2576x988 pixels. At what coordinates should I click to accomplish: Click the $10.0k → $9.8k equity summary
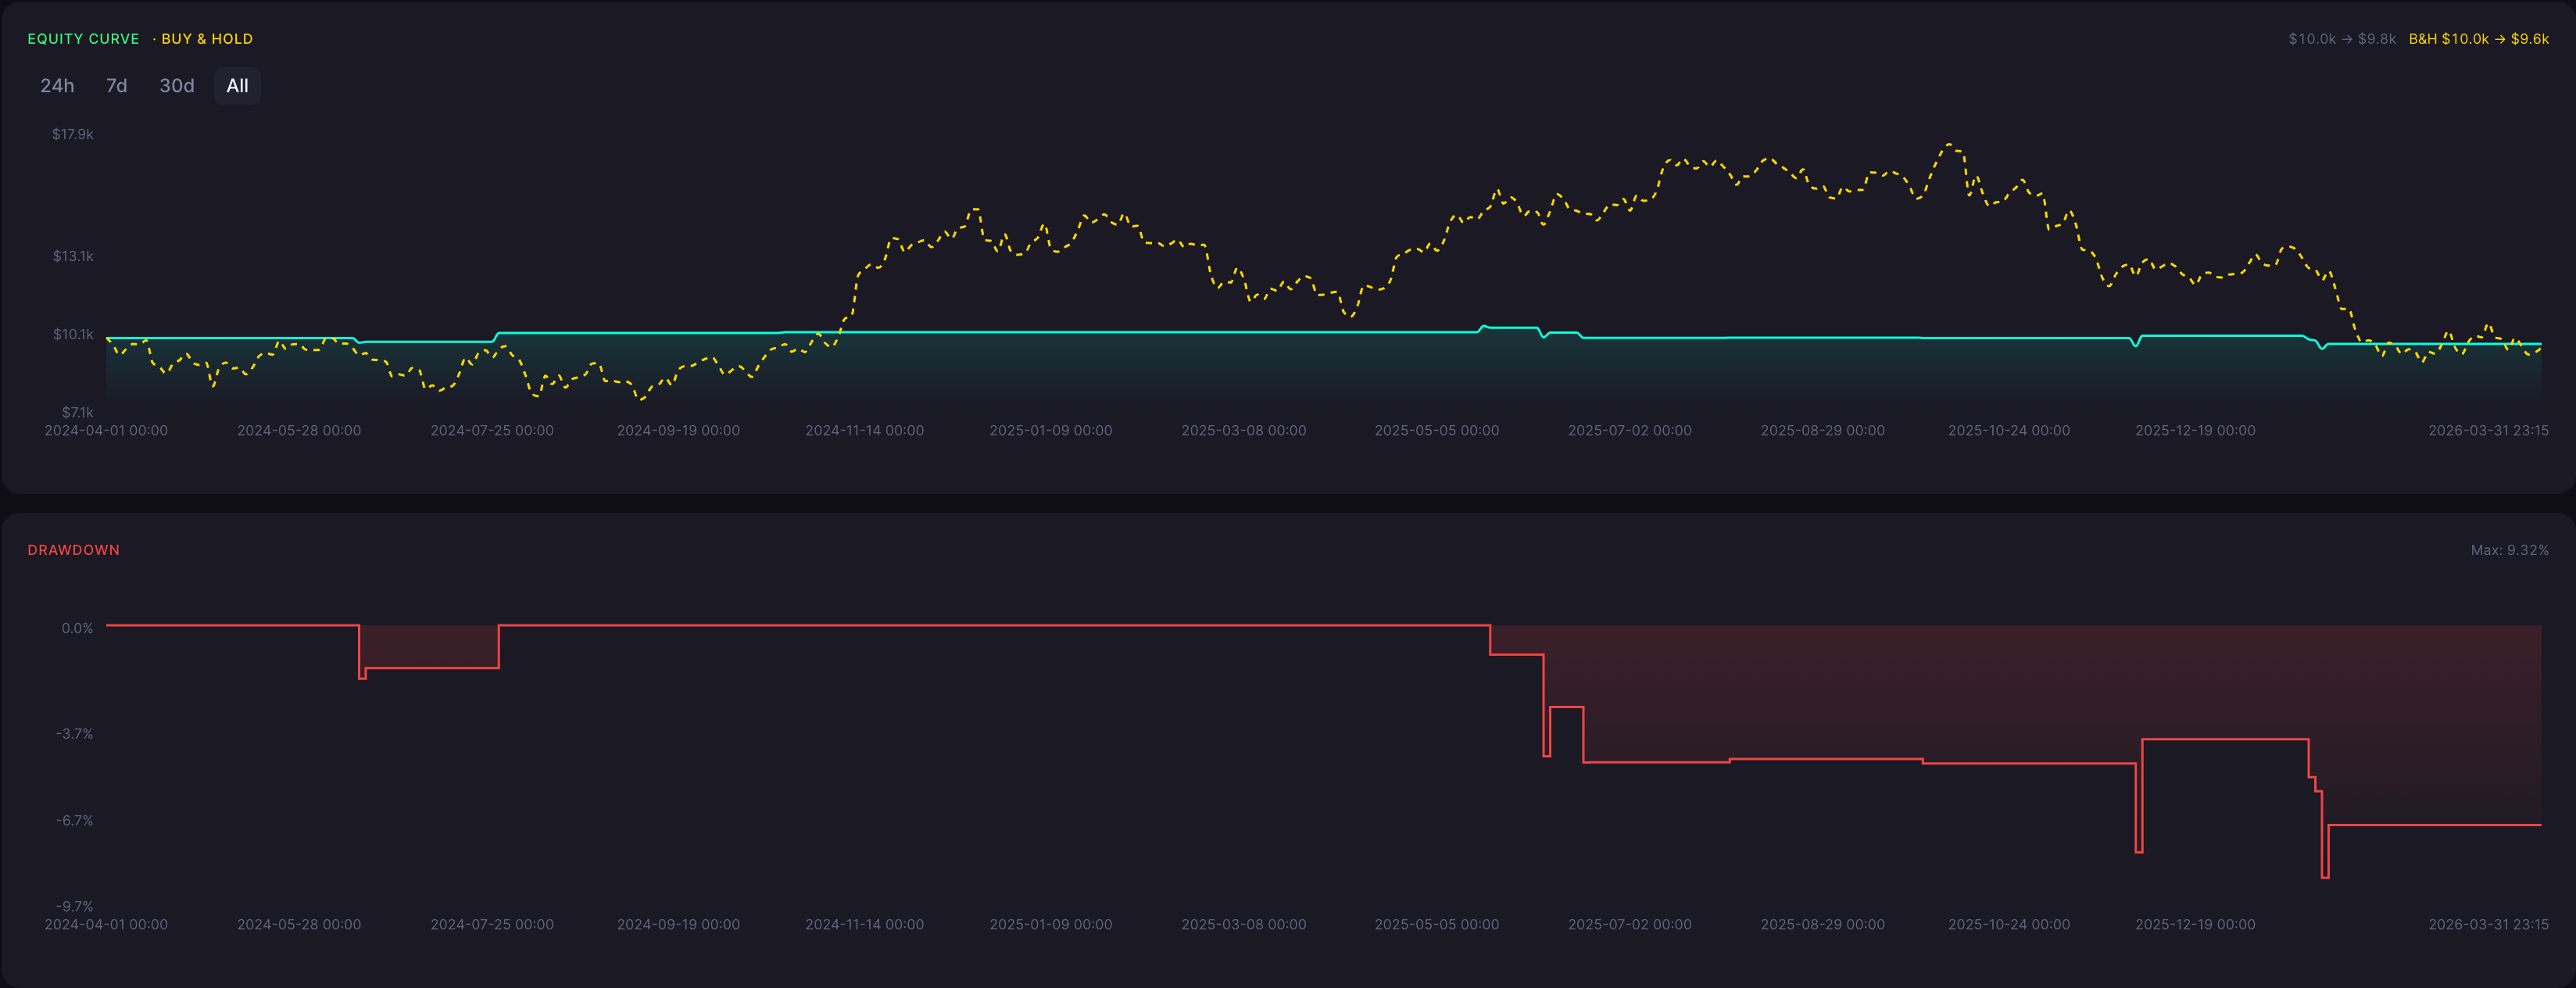(2342, 39)
